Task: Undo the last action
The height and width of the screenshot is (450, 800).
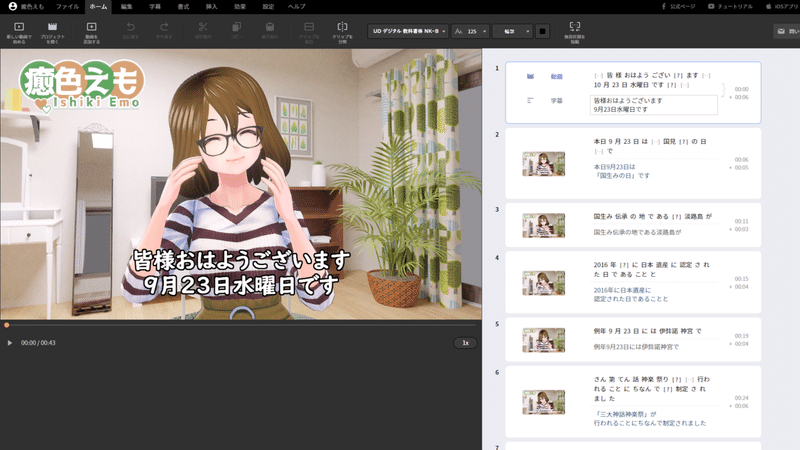Action: (131, 27)
